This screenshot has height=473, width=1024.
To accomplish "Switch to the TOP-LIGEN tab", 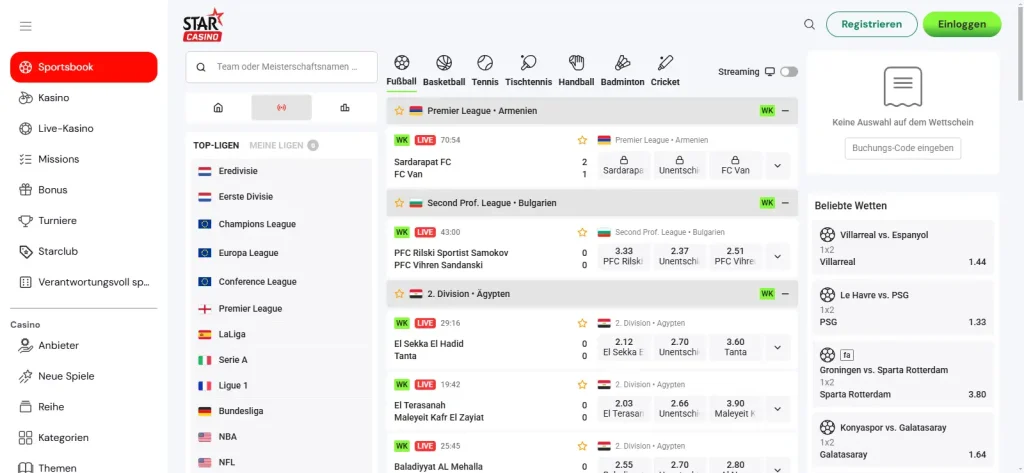I will click(x=216, y=146).
